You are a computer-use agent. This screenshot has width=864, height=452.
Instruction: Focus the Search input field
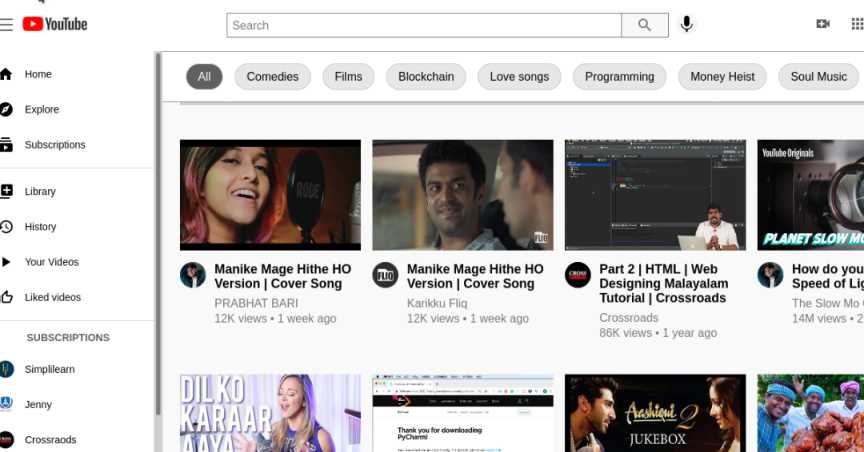(424, 25)
